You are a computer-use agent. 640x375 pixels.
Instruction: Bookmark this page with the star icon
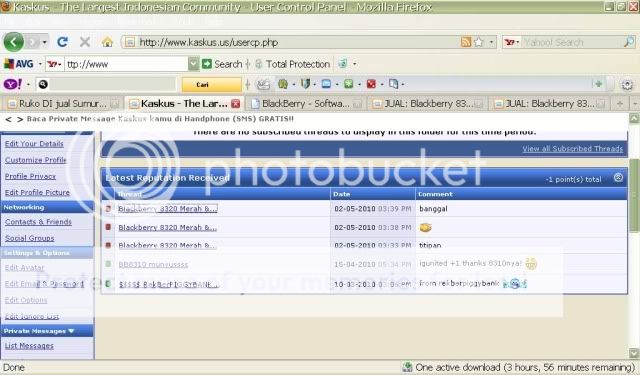pyautogui.click(x=479, y=42)
